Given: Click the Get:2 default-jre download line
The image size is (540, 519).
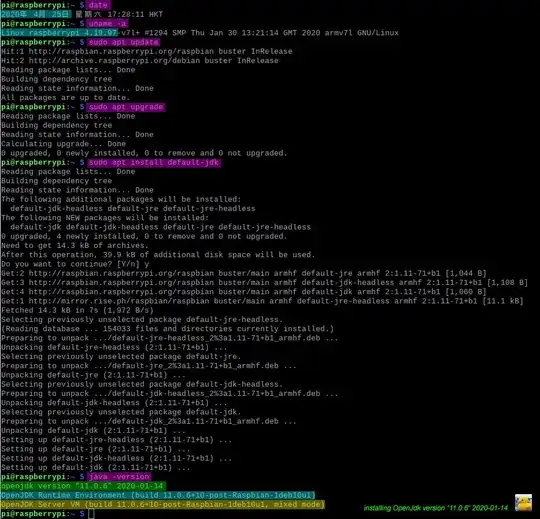Looking at the screenshot, I should (x=244, y=273).
